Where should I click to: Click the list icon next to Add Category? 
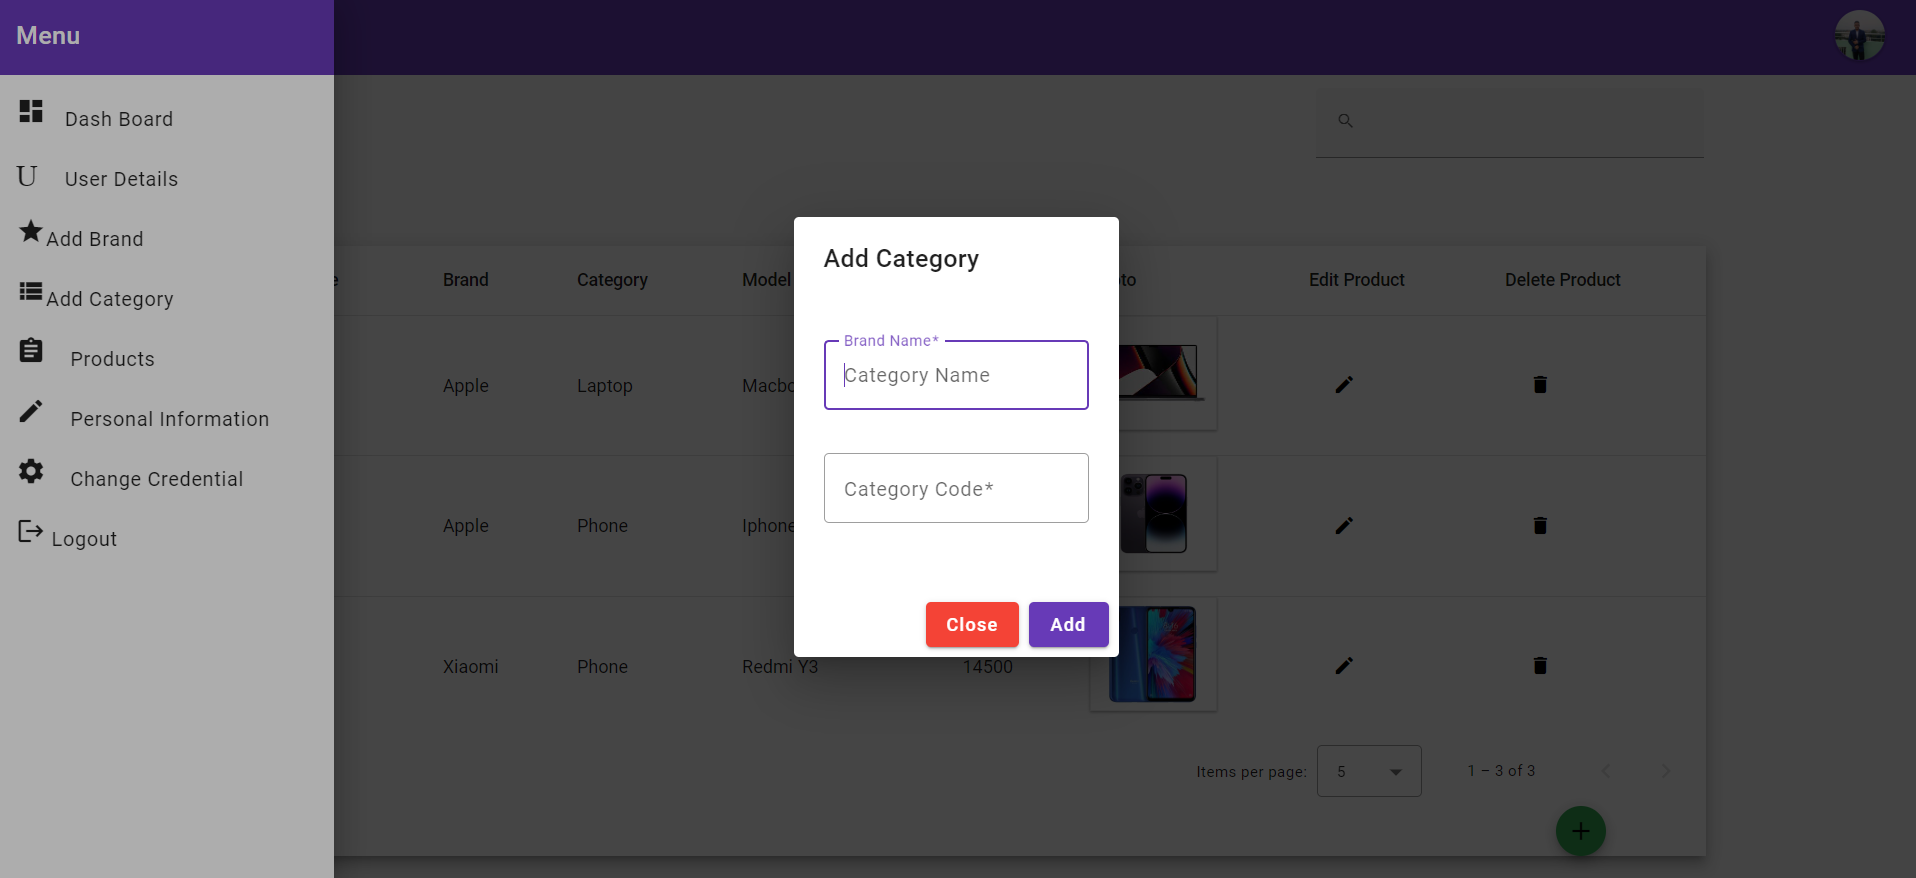coord(30,291)
